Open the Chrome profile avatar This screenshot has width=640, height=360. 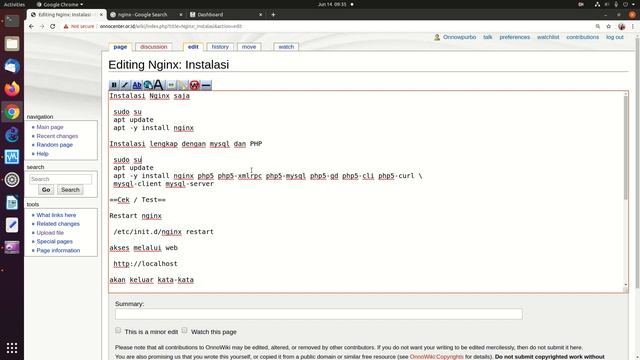pyautogui.click(x=622, y=26)
